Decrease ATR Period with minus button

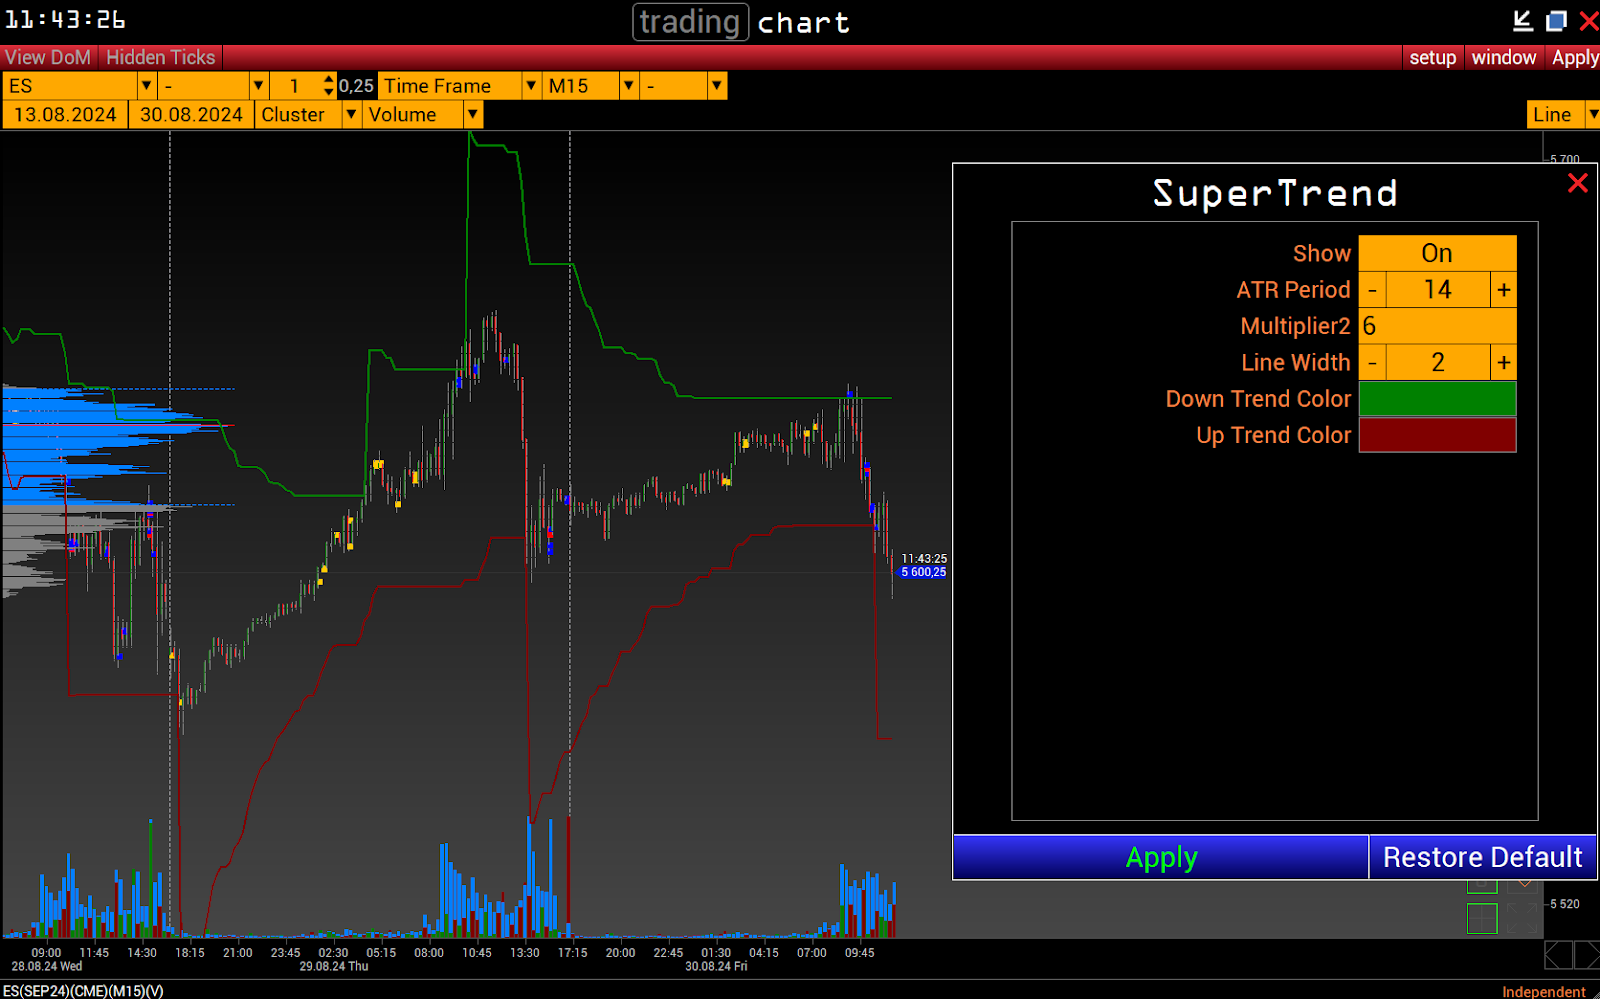(x=1372, y=290)
